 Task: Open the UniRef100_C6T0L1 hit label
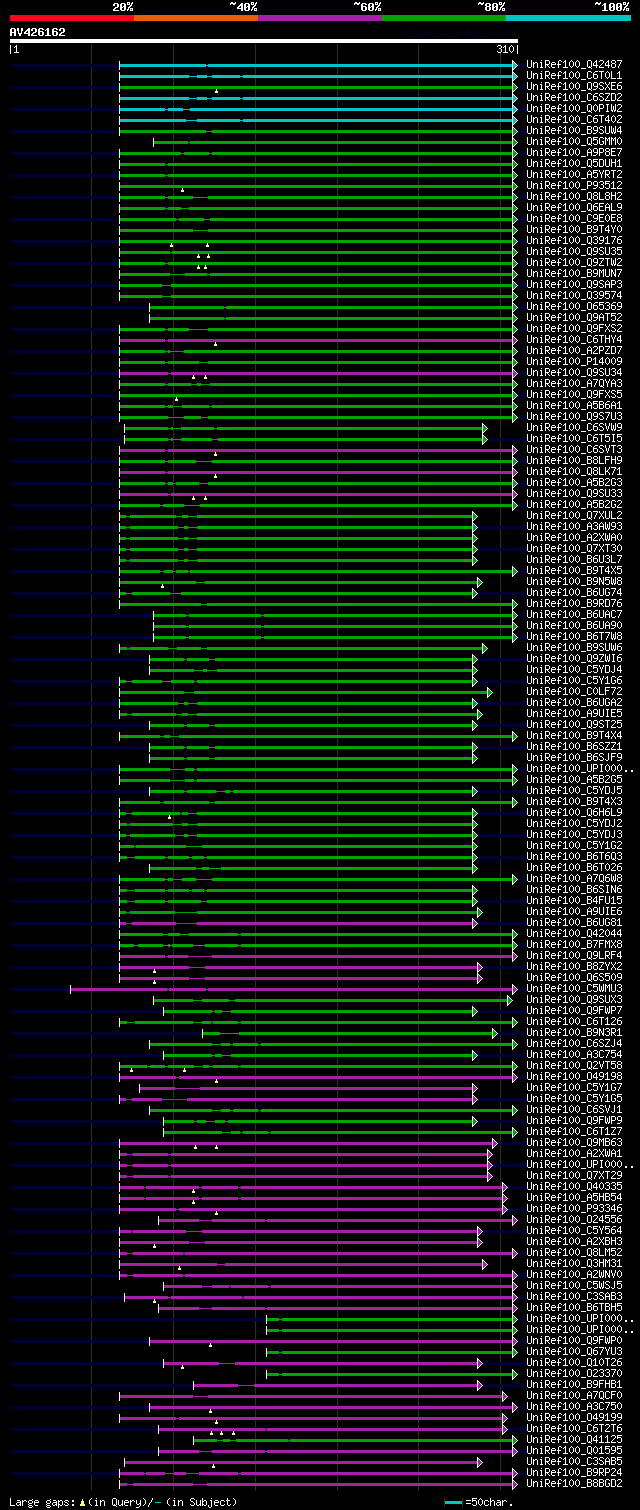tap(574, 75)
